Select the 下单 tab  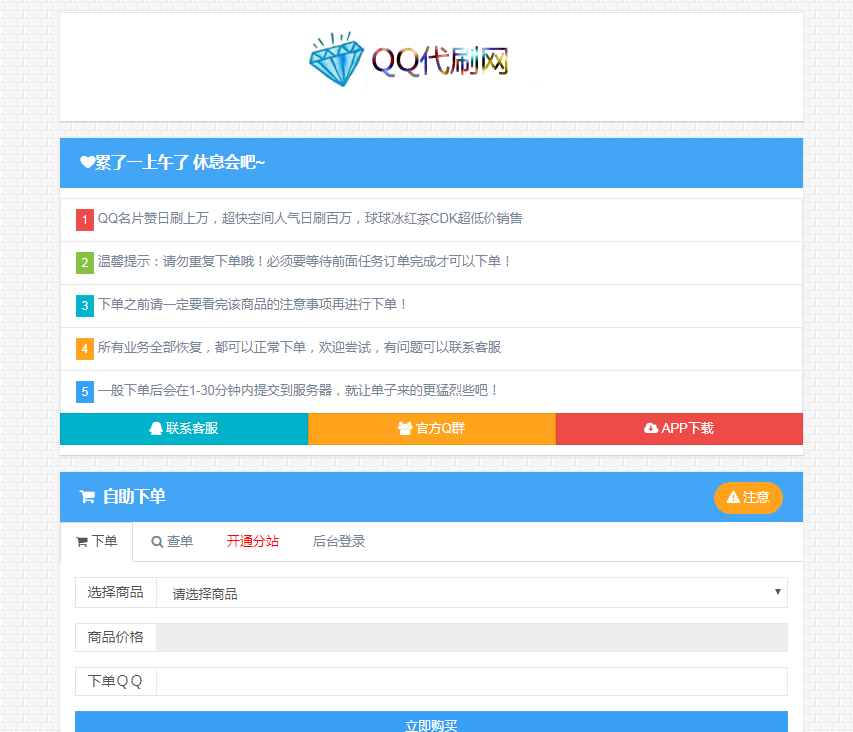point(97,541)
